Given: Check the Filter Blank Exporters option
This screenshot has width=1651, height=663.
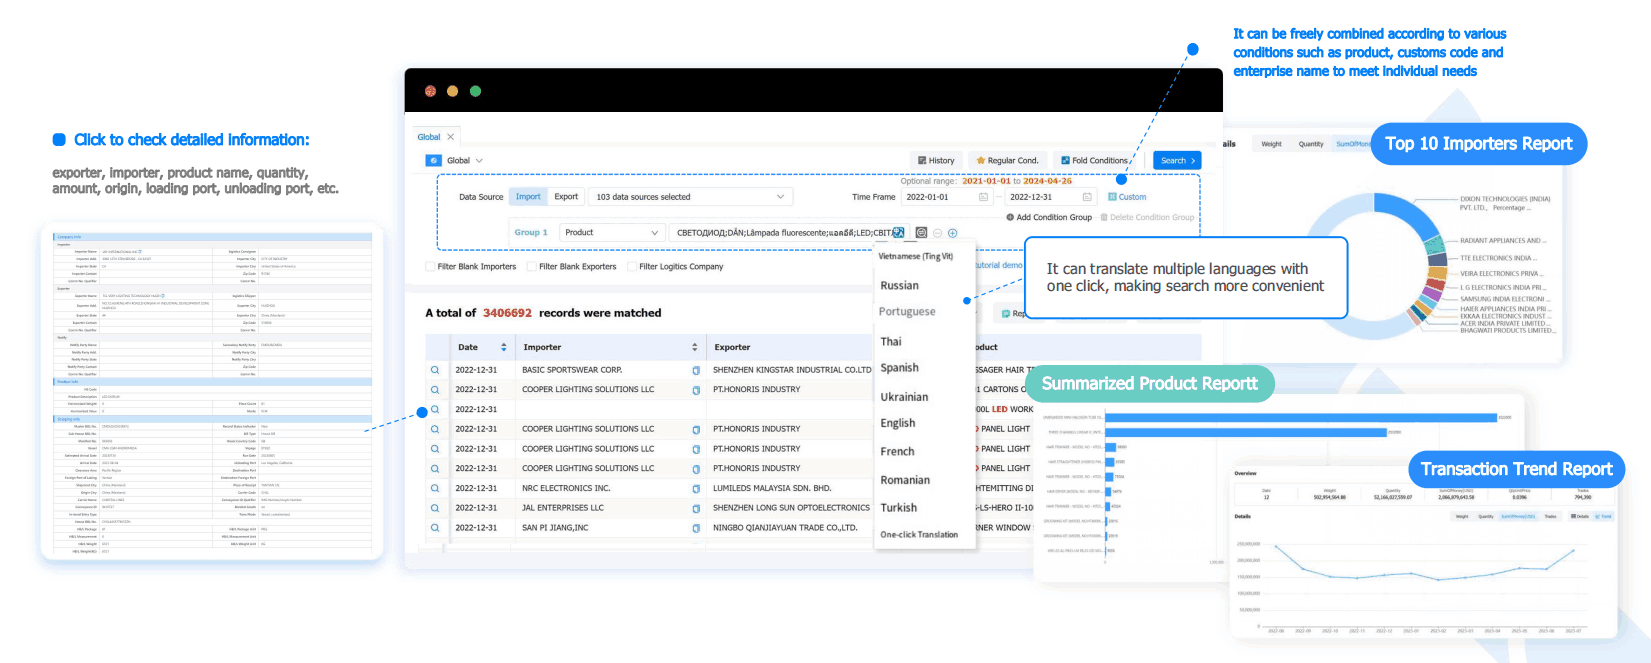Looking at the screenshot, I should 531,267.
